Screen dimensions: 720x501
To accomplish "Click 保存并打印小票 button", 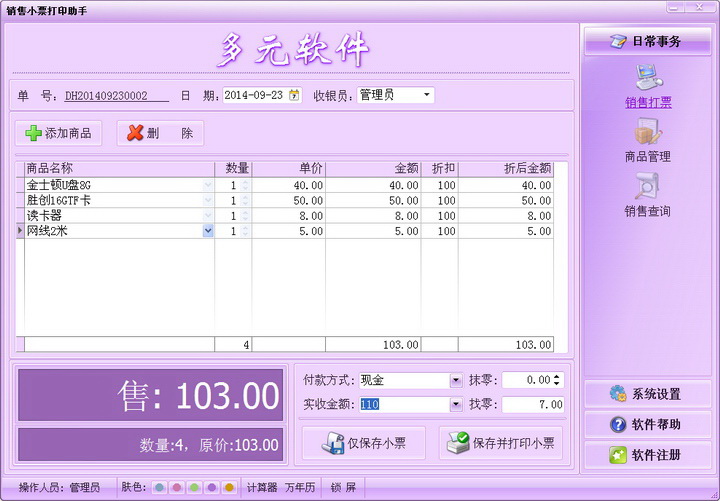I will point(500,443).
